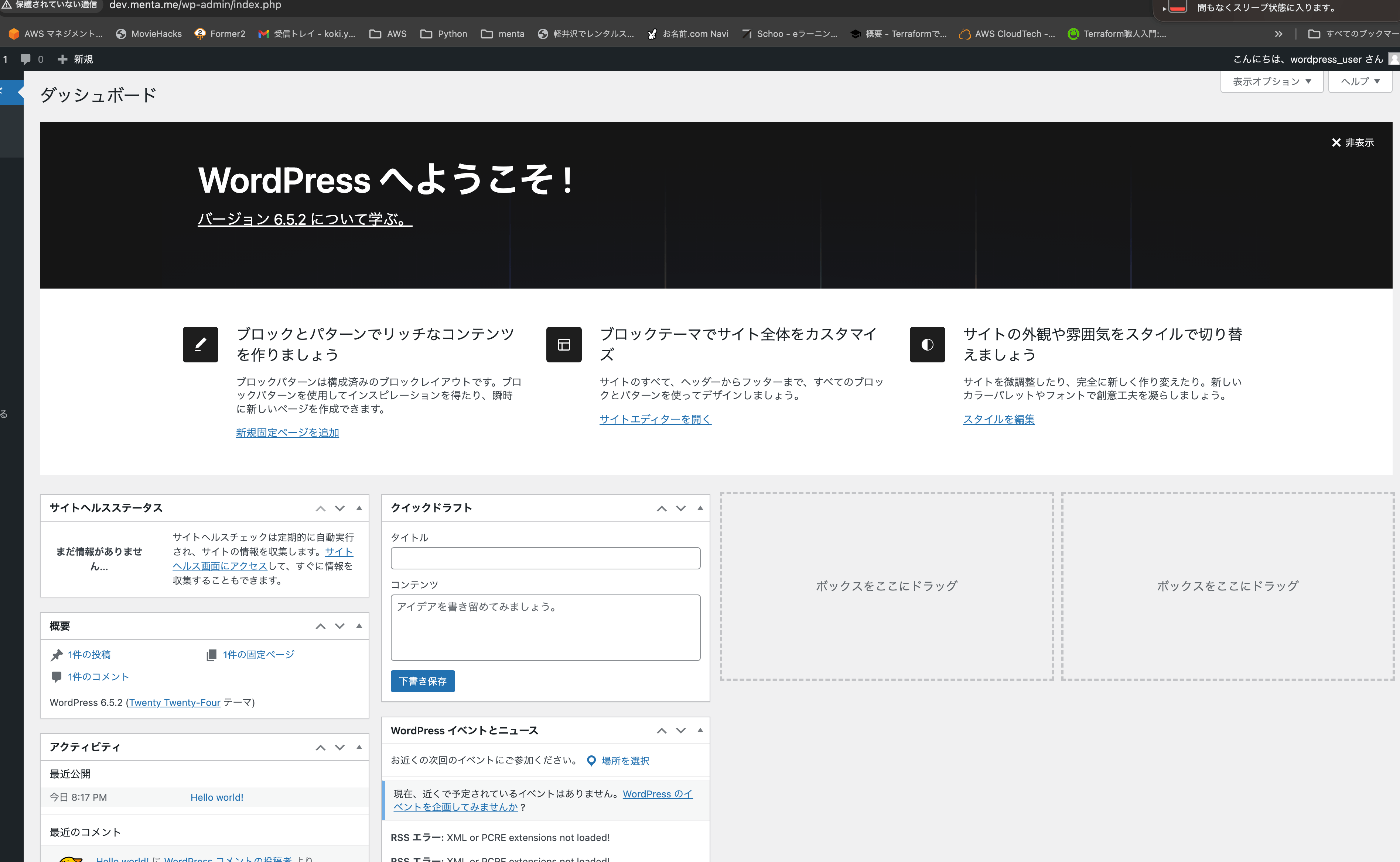Image resolution: width=1400 pixels, height=862 pixels.
Task: Move 概要 widget up
Action: [x=320, y=626]
